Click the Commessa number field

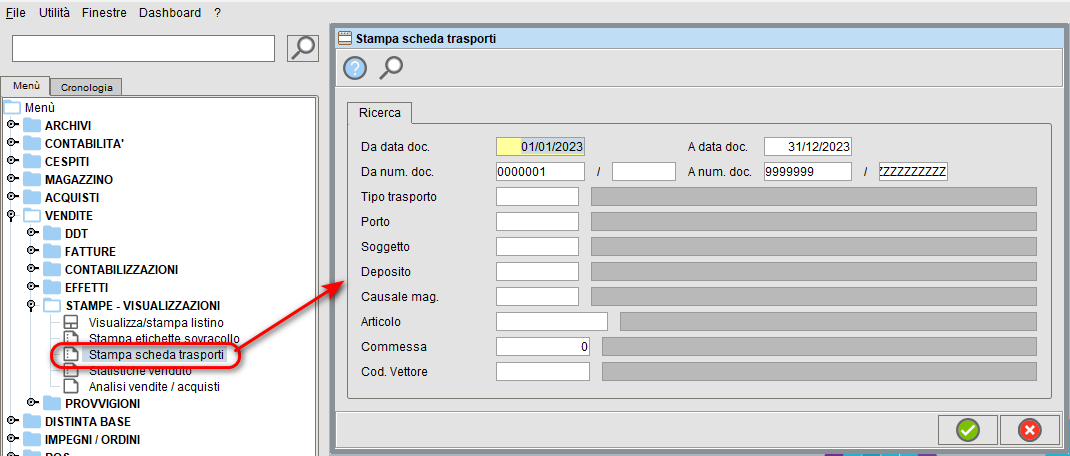click(543, 346)
